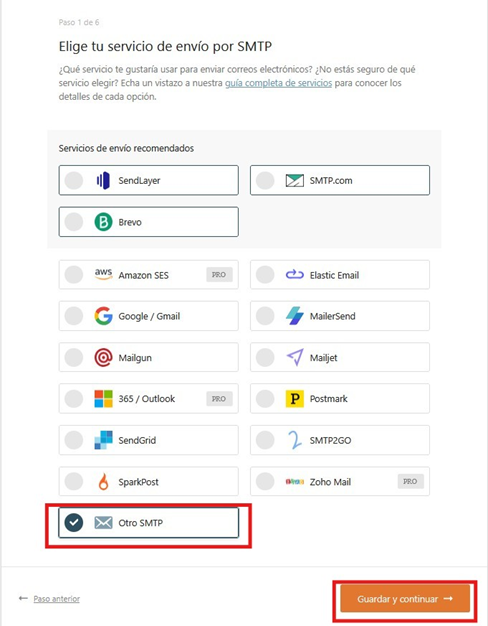
Task: Click the Microsoft 365 colored squares logo
Action: click(x=103, y=398)
